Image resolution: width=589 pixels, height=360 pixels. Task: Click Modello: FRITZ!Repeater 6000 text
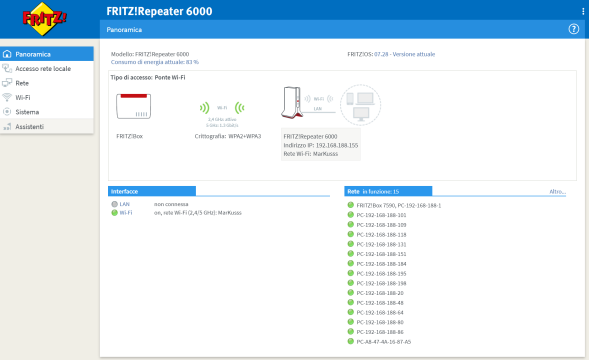point(150,54)
